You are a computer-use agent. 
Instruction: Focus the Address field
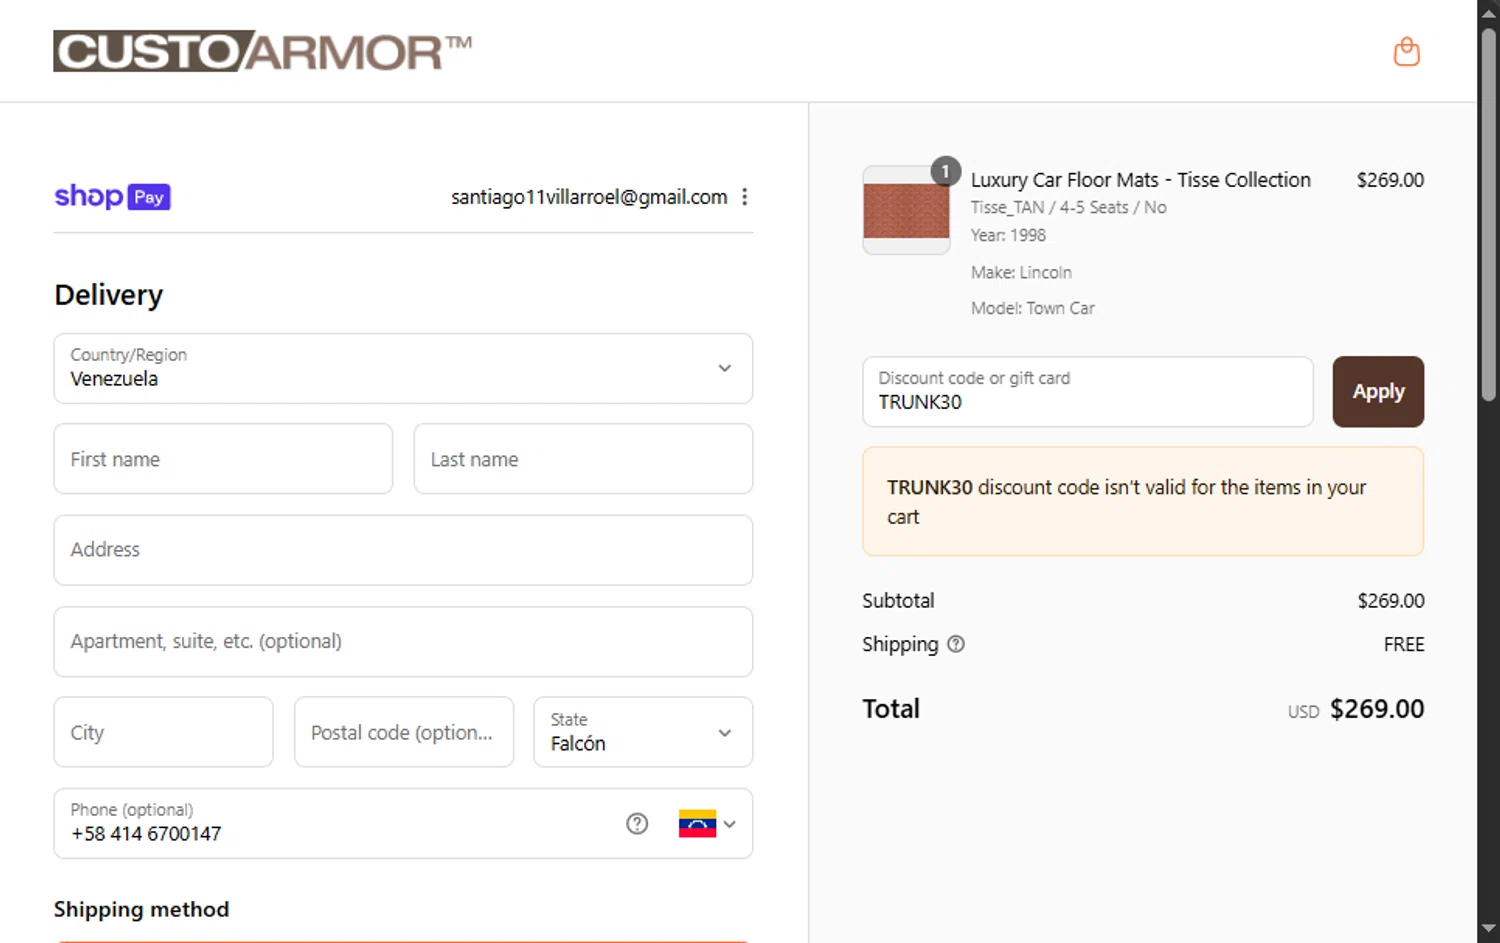[403, 550]
